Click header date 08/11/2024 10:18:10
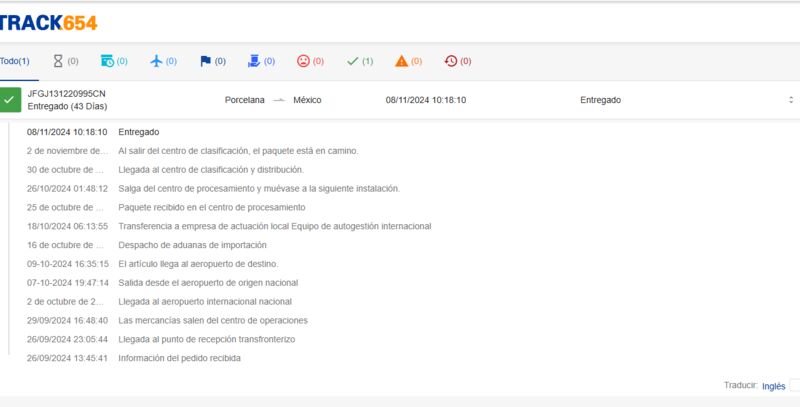800x407 pixels. click(426, 100)
